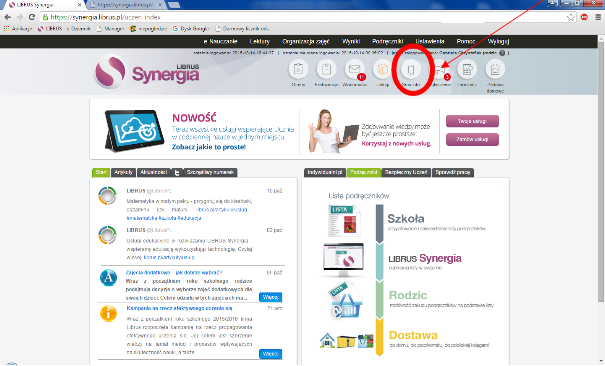This screenshot has height=366, width=605.
Task: Click the LIBRUS Synergia monitor thumbnail
Action: click(x=343, y=260)
